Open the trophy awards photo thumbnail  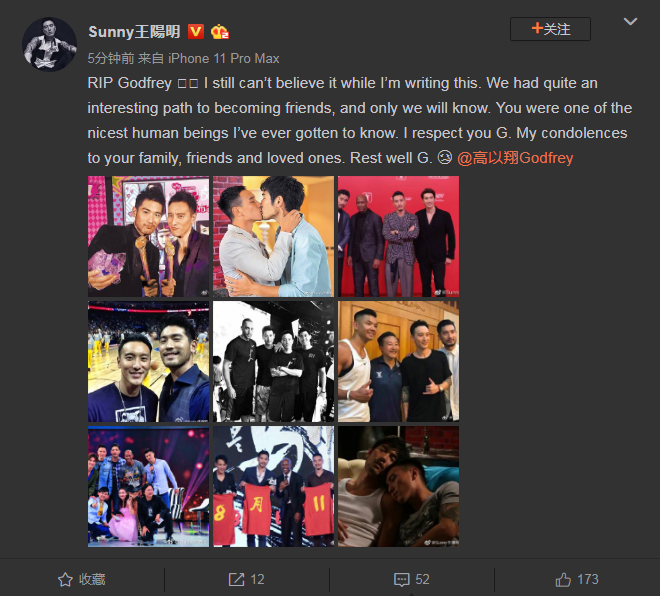coord(148,237)
